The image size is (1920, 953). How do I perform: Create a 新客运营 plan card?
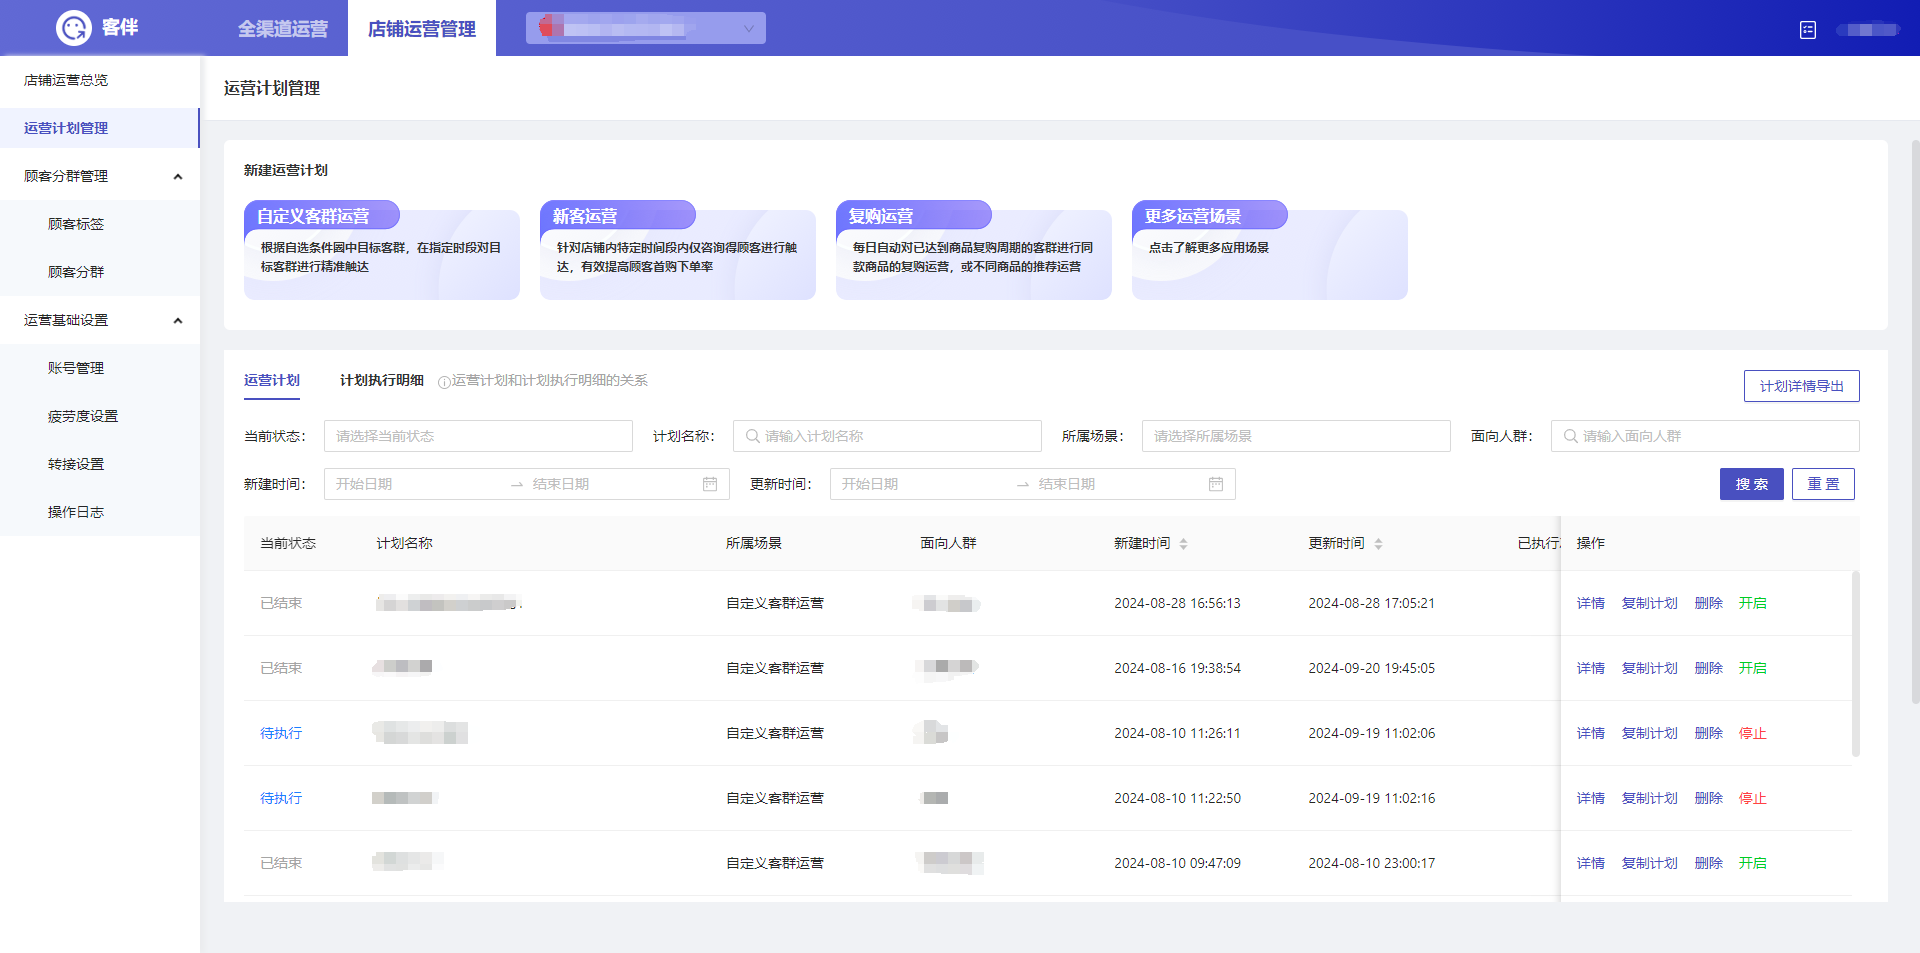(678, 250)
